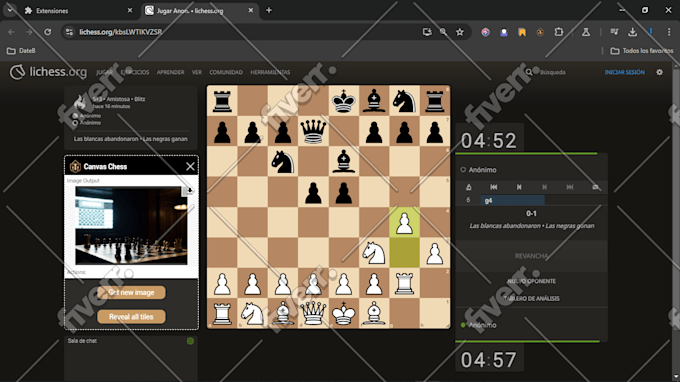
Task: Select move g4 in move list
Action: tap(513, 200)
